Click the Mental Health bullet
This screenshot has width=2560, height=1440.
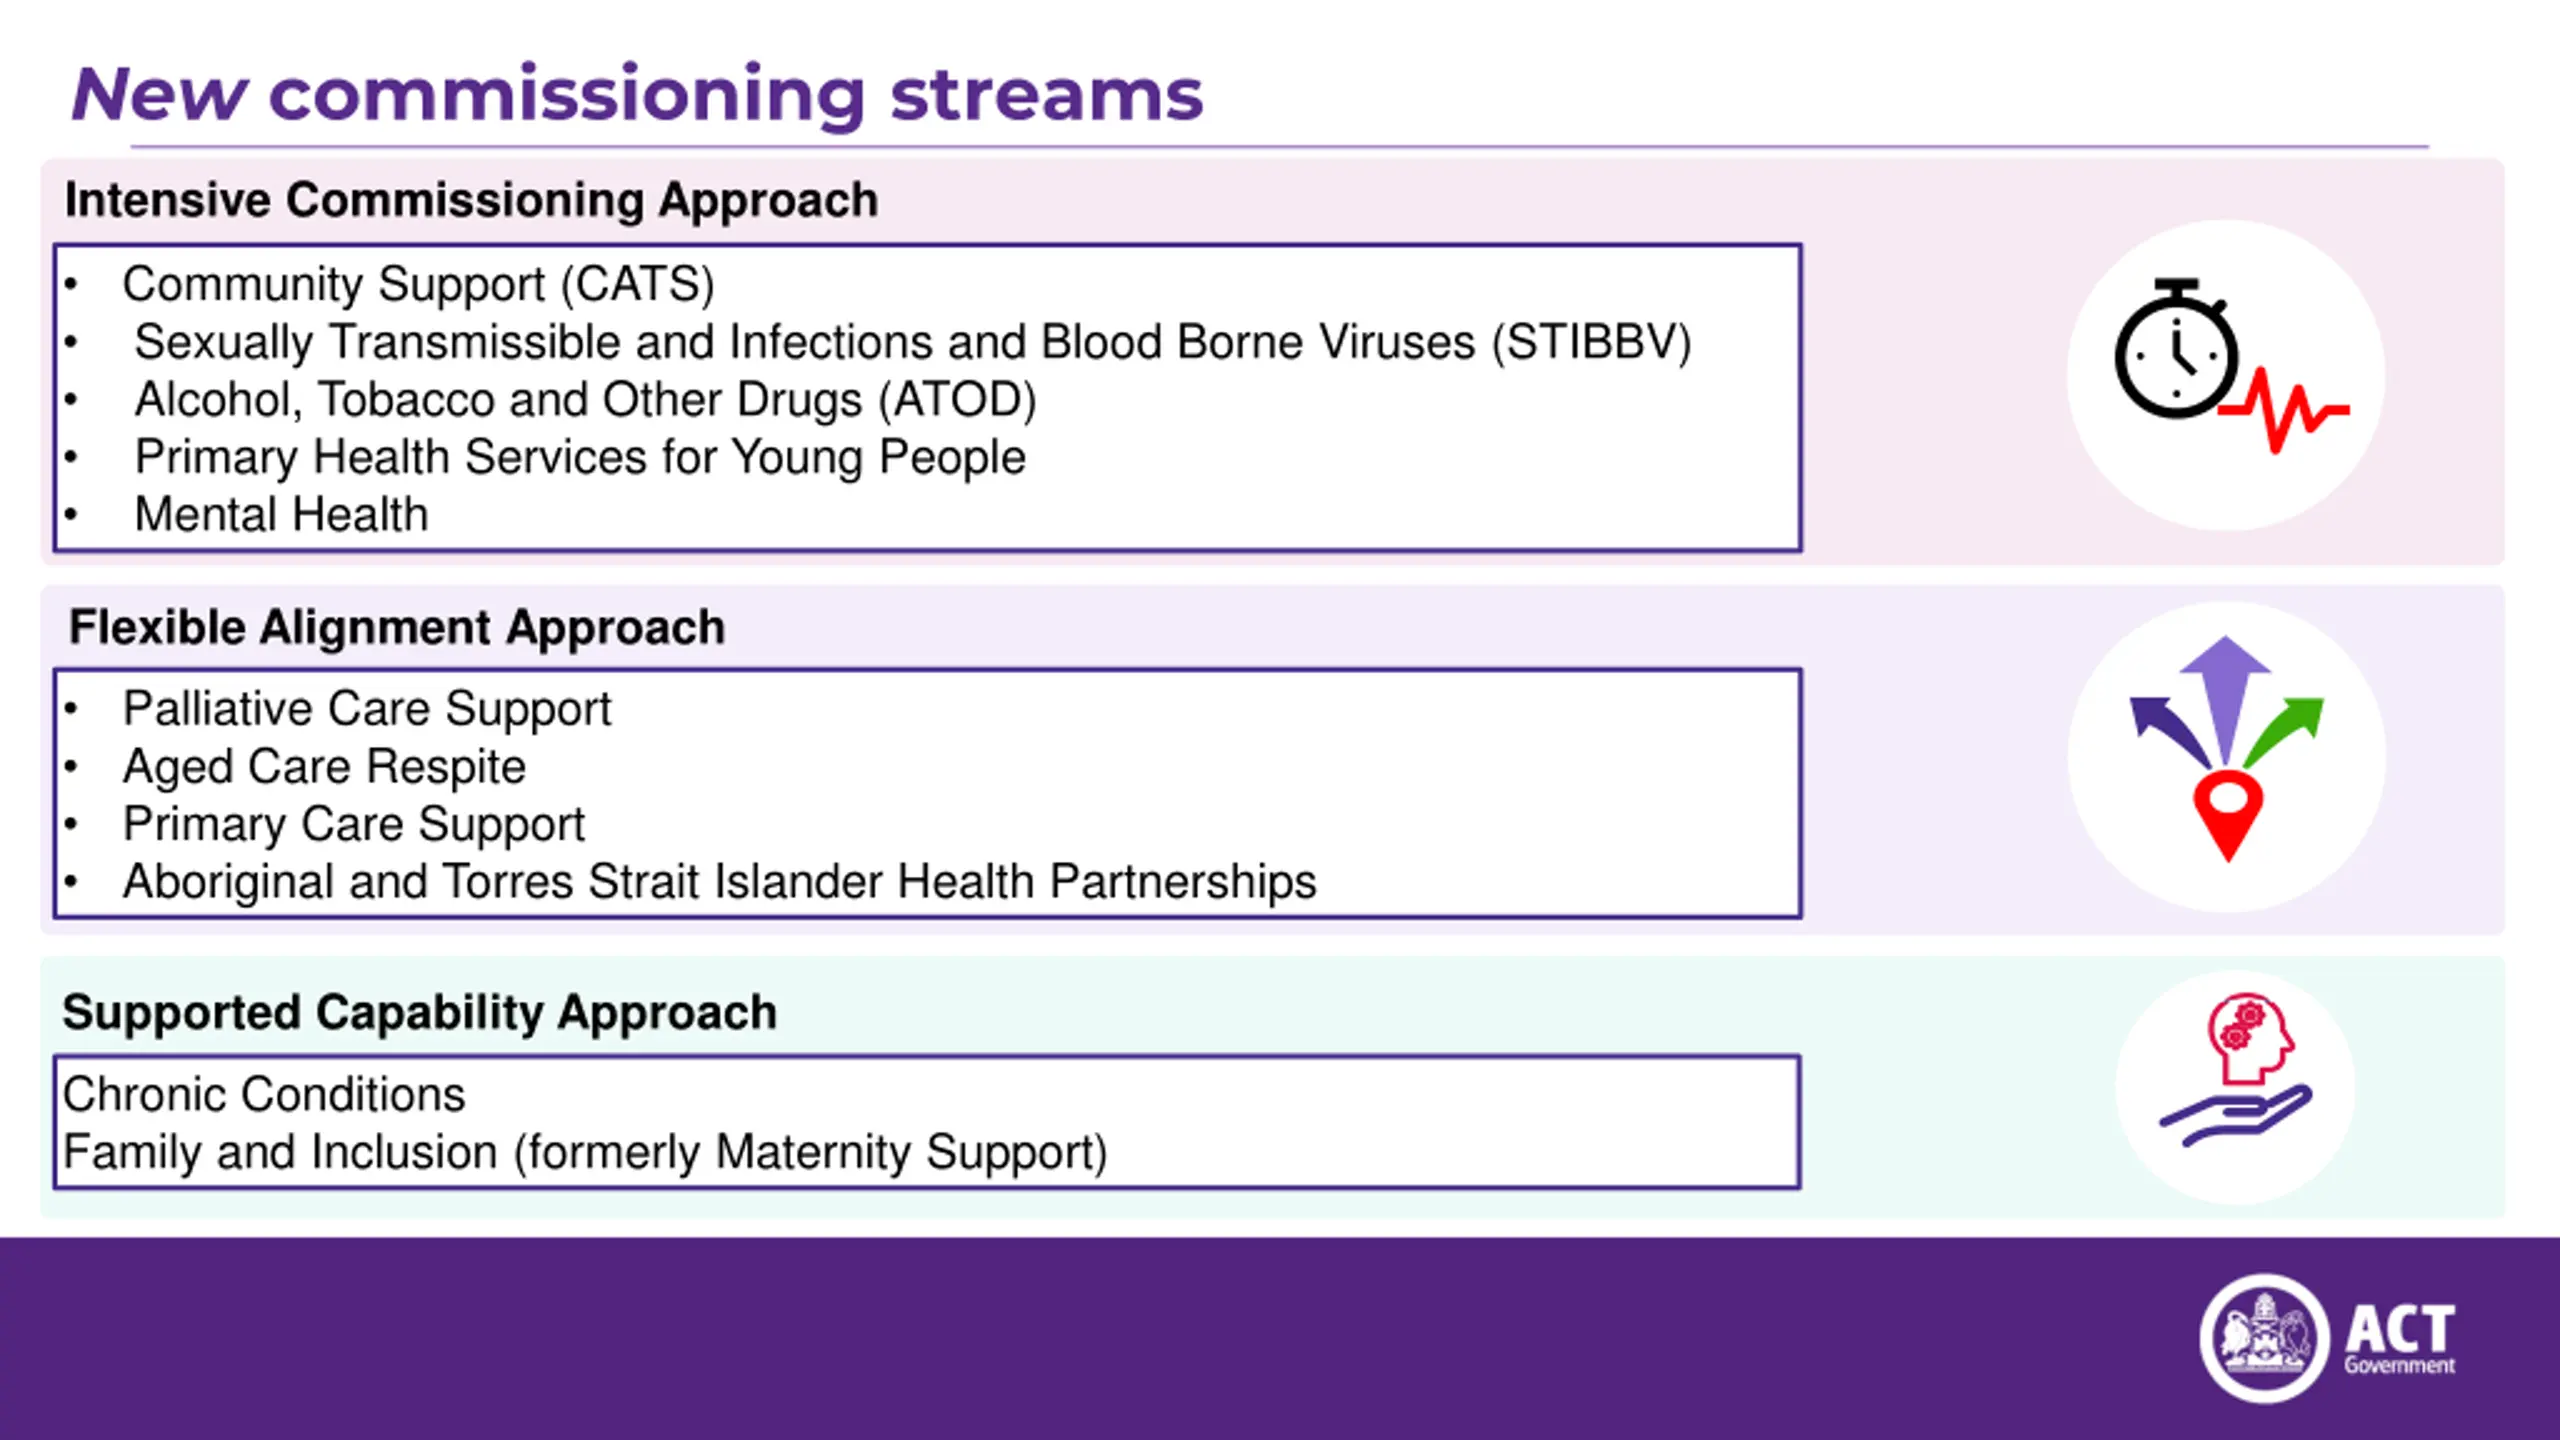pyautogui.click(x=281, y=515)
